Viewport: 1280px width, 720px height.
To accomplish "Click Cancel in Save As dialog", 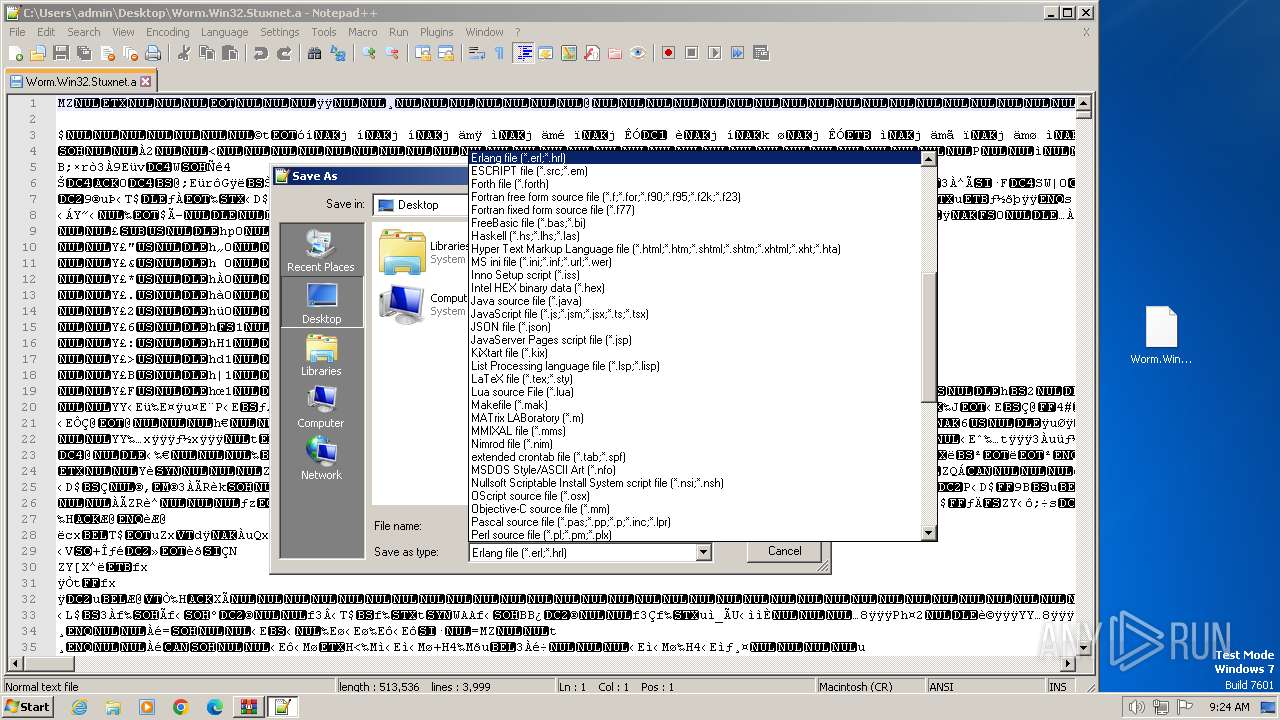I will 784,551.
